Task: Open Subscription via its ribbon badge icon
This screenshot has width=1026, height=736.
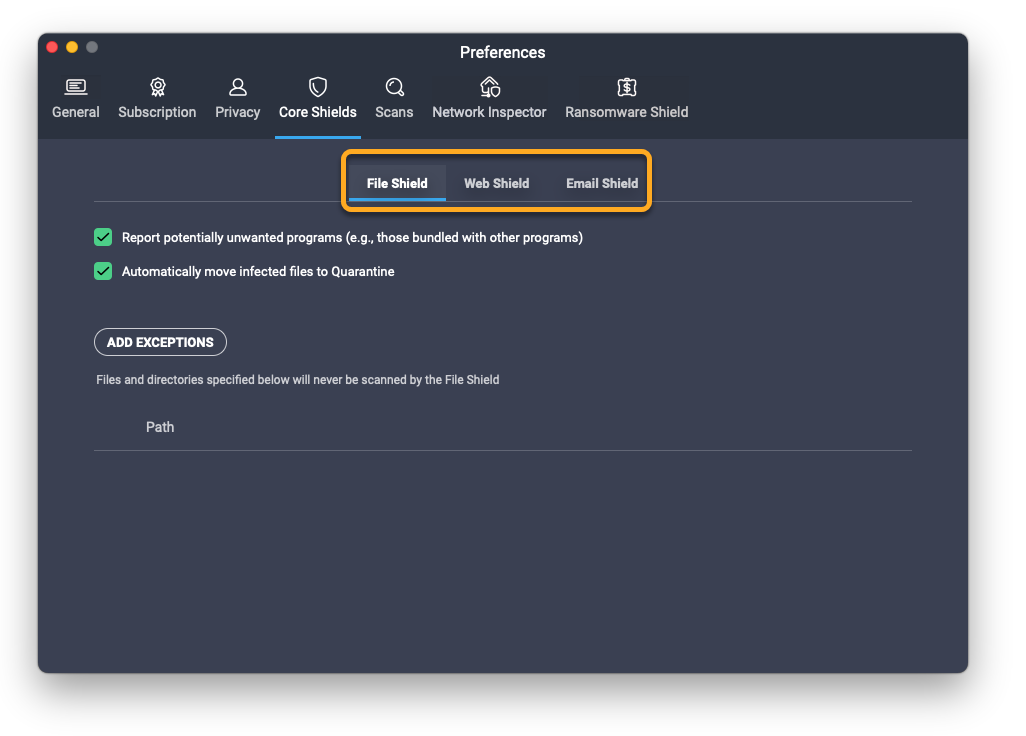Action: pyautogui.click(x=157, y=87)
